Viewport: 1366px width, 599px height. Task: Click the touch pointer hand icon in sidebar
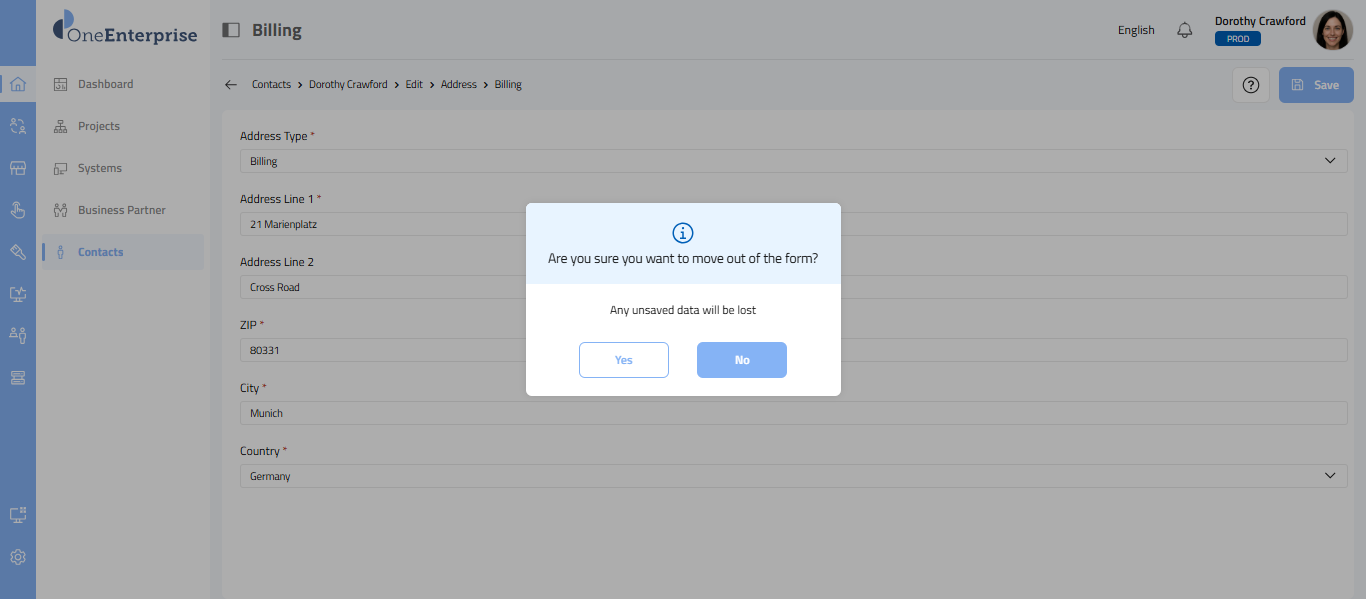pyautogui.click(x=17, y=210)
